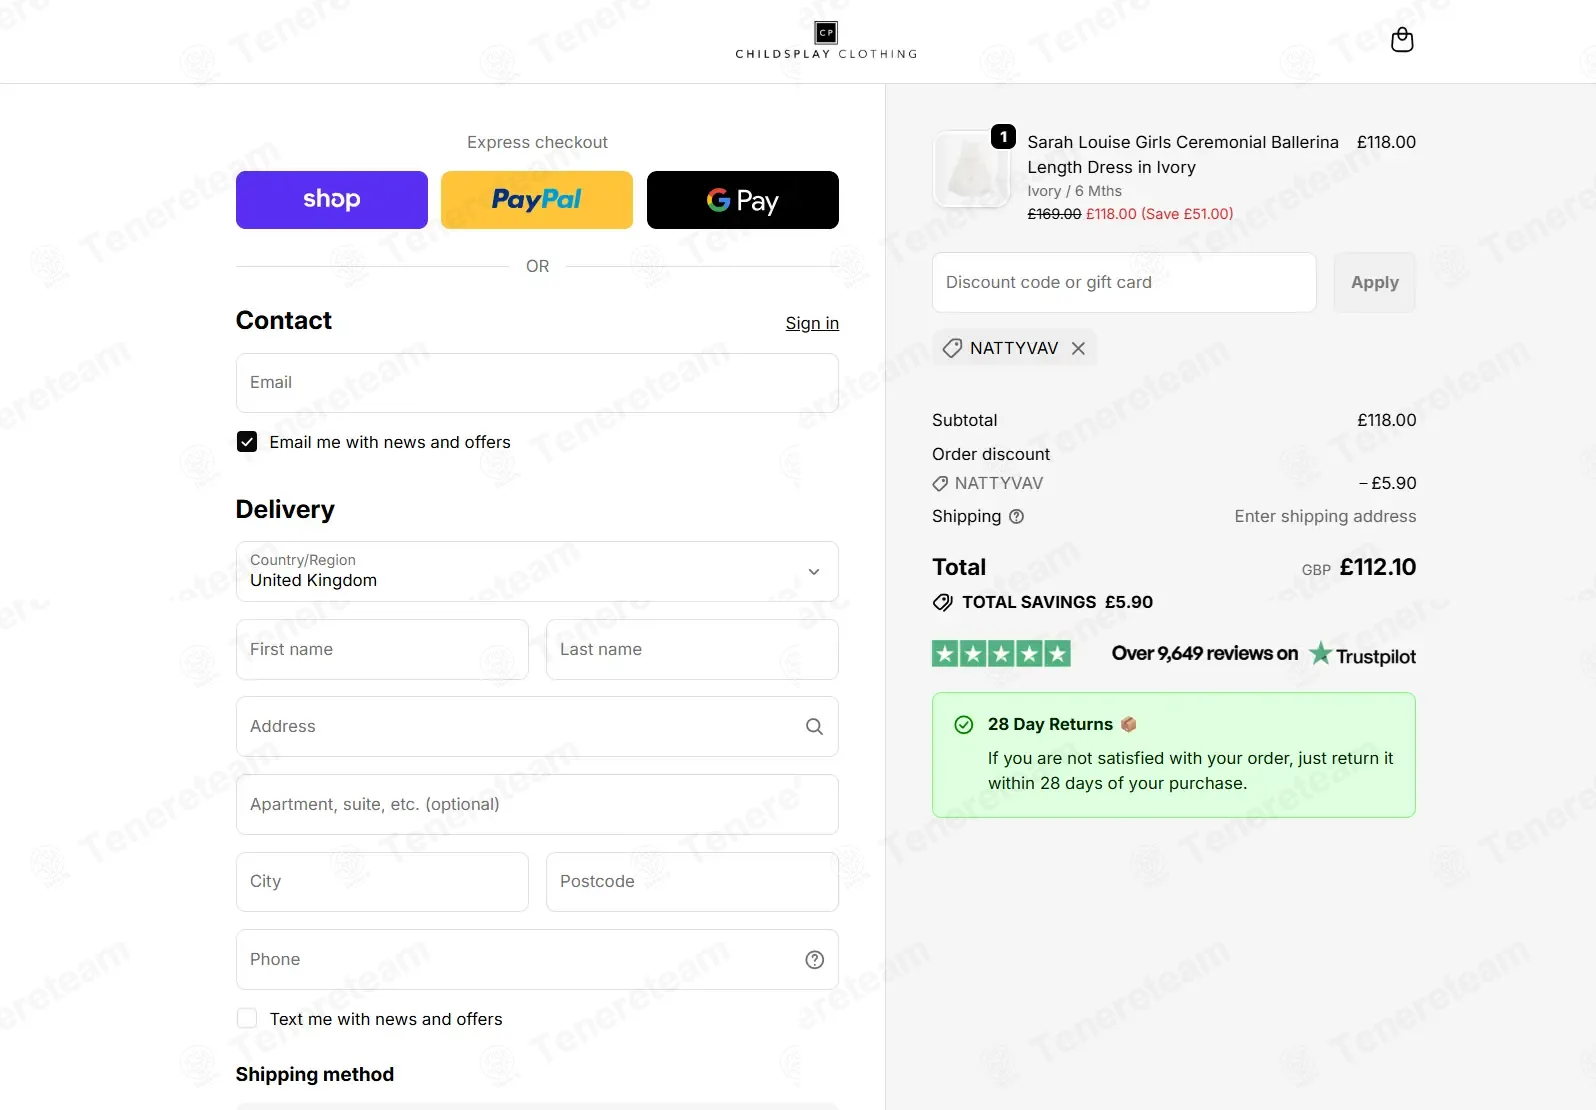
Task: Click the address search magnifier icon
Action: tap(814, 727)
